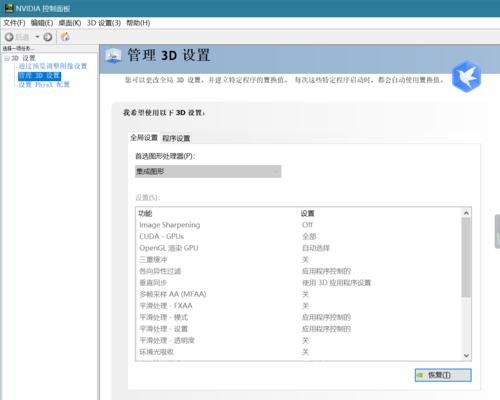Select the 多帧采样 AA (MFAA) row

click(298, 294)
